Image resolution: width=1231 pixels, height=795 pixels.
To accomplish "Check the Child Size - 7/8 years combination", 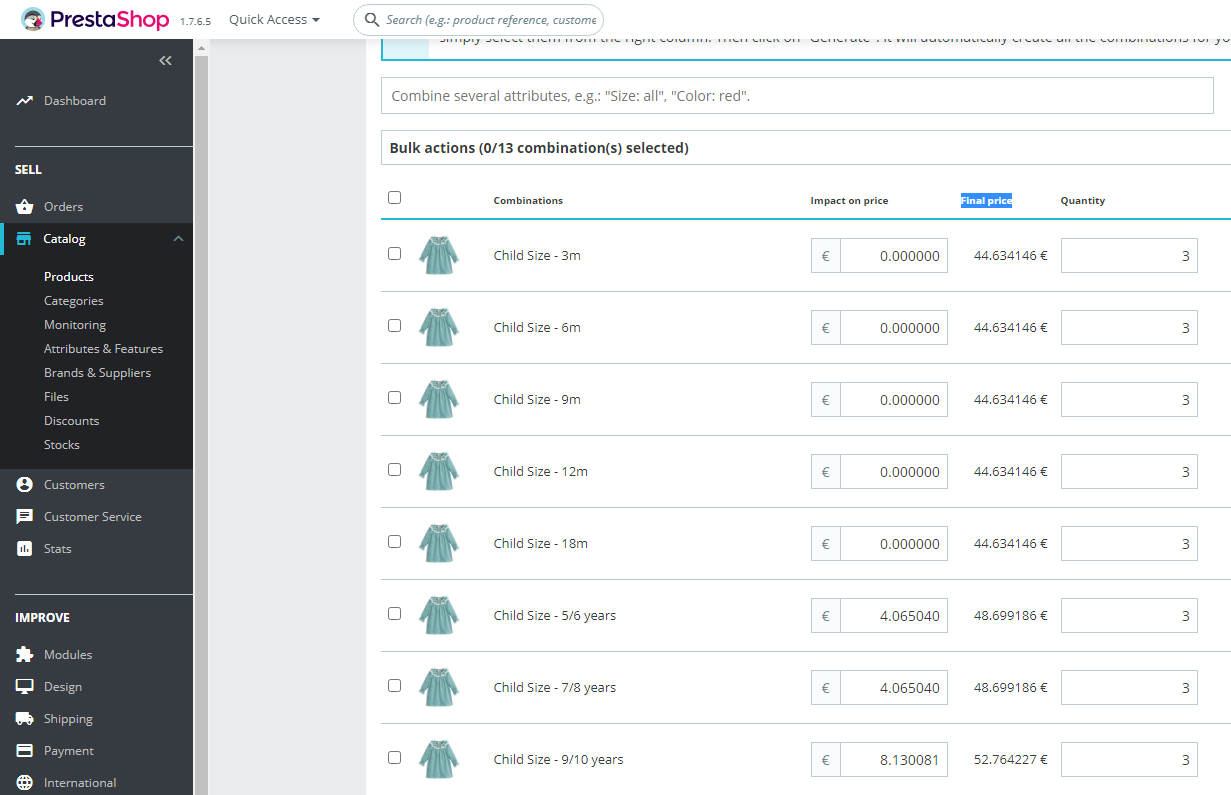I will coord(394,686).
